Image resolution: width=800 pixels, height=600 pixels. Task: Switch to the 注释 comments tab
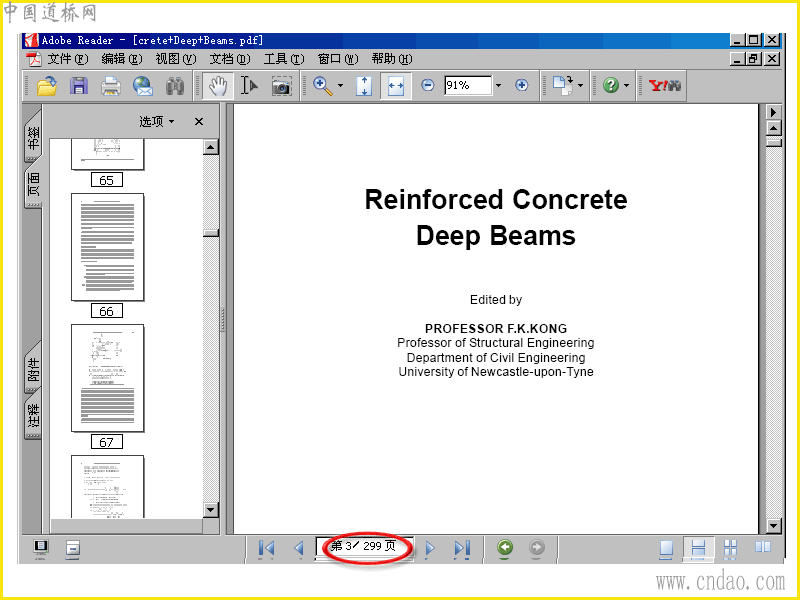tap(33, 415)
